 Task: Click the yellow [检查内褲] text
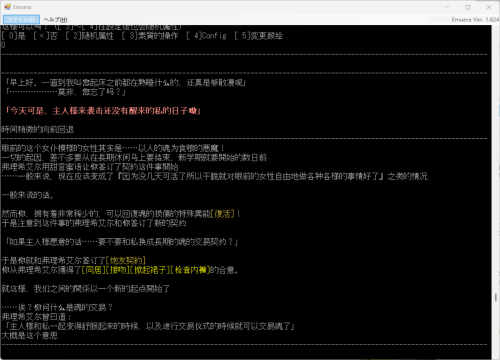[190, 270]
